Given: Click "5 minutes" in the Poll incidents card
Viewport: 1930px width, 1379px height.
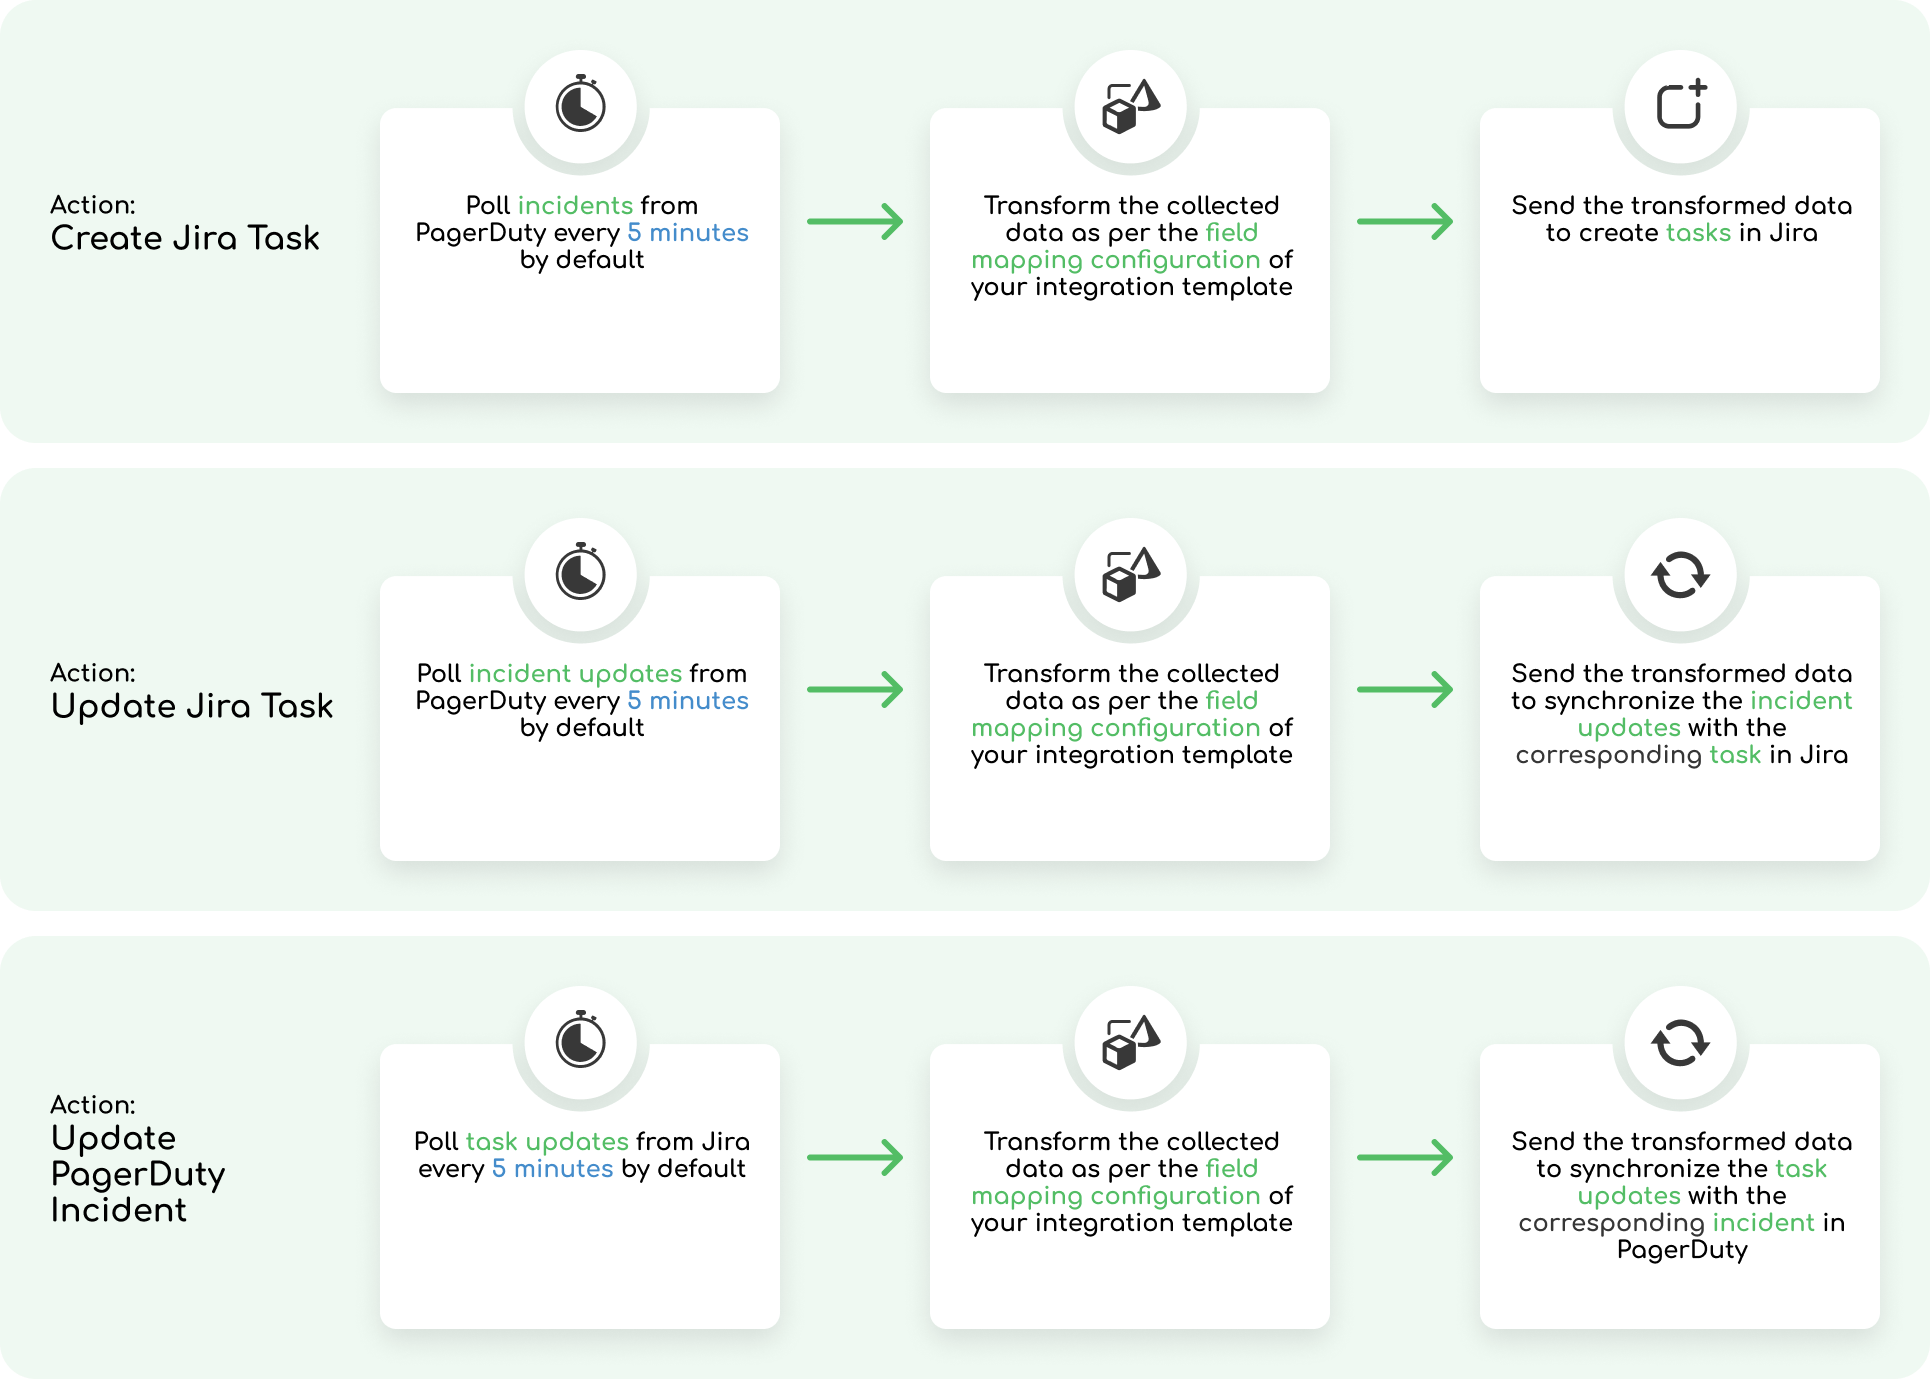Looking at the screenshot, I should pos(688,232).
